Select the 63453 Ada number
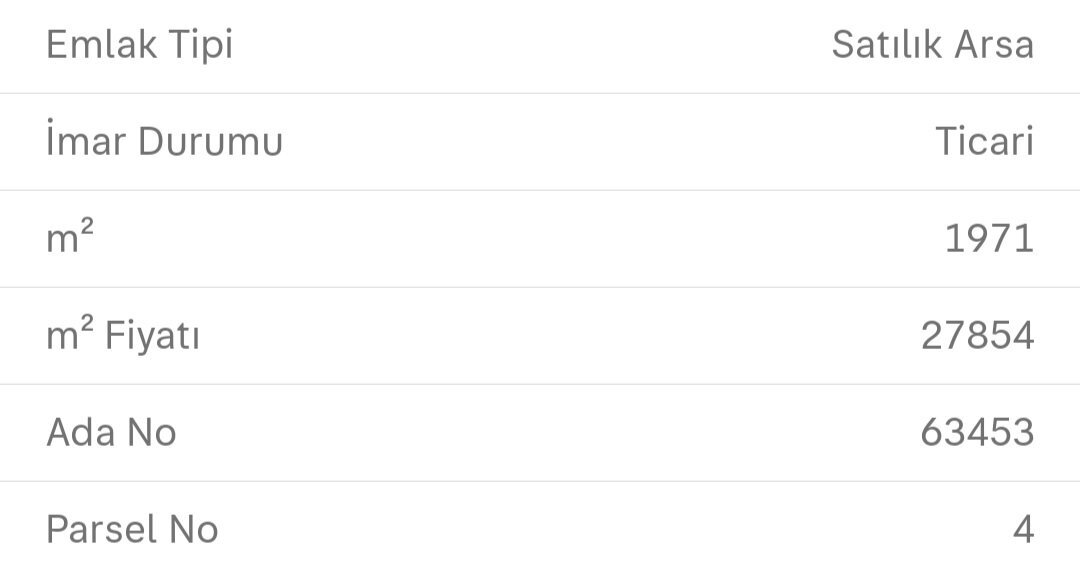The image size is (1080, 576). point(977,433)
